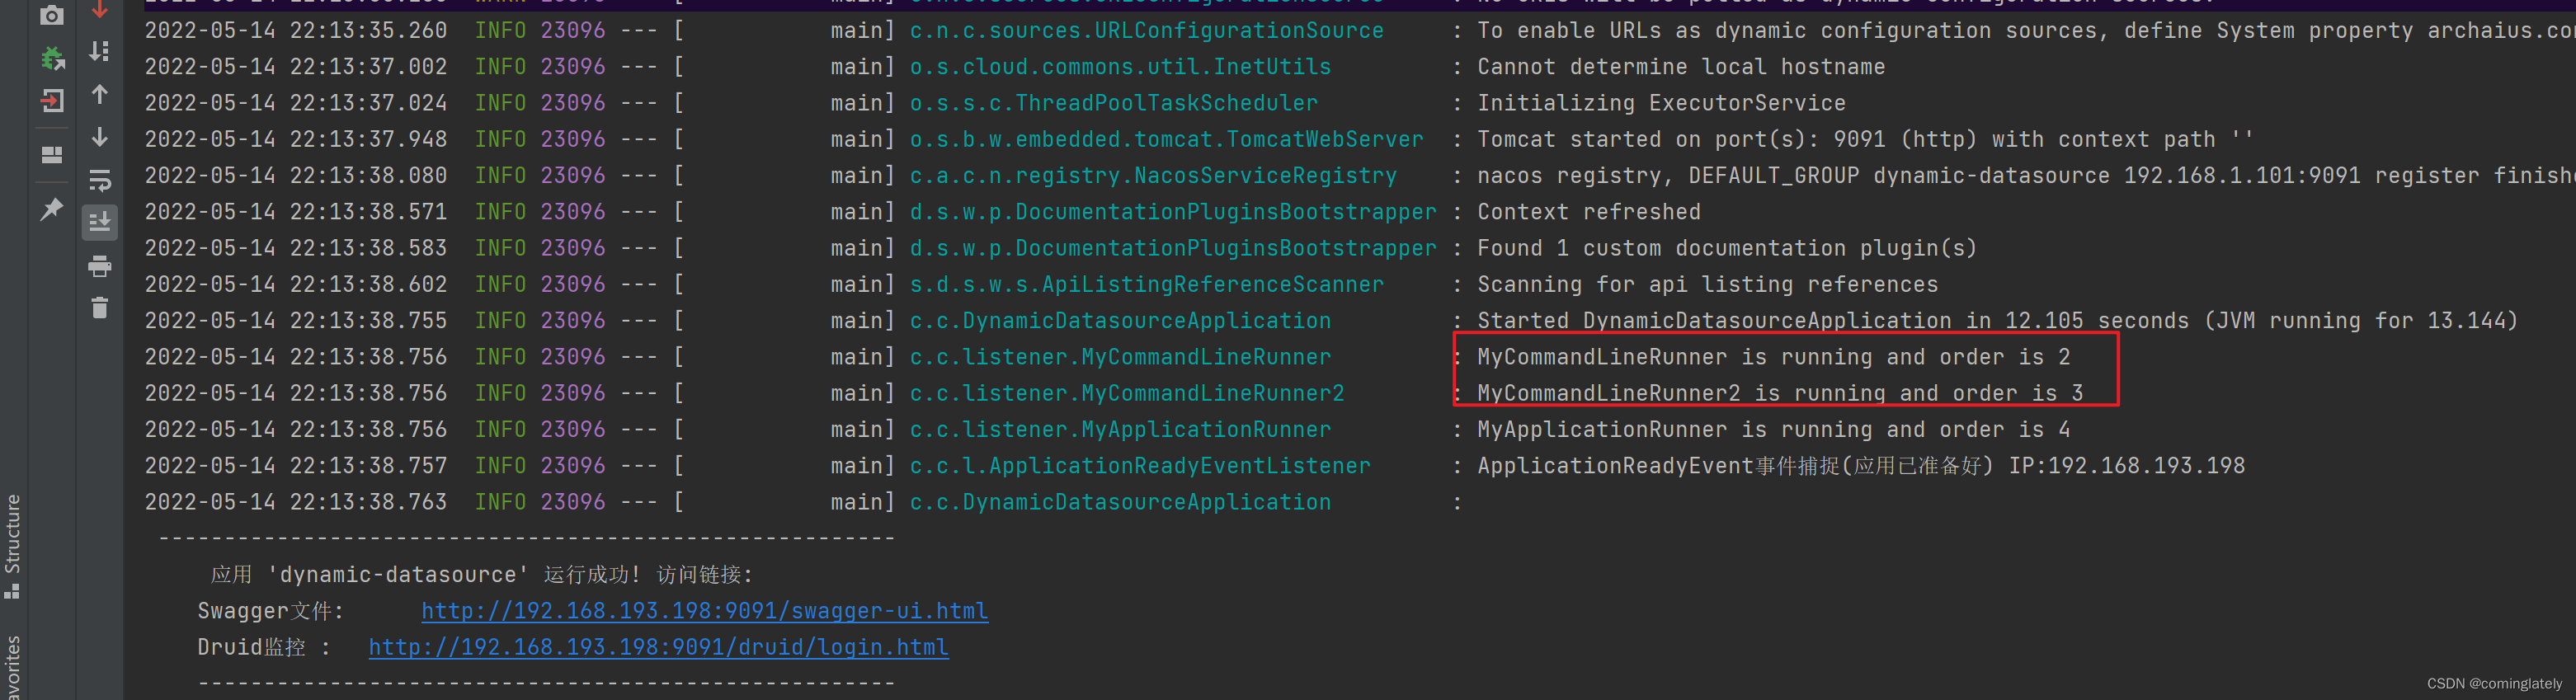Click the trash clear console icon
2576x700 pixels.
tap(100, 308)
